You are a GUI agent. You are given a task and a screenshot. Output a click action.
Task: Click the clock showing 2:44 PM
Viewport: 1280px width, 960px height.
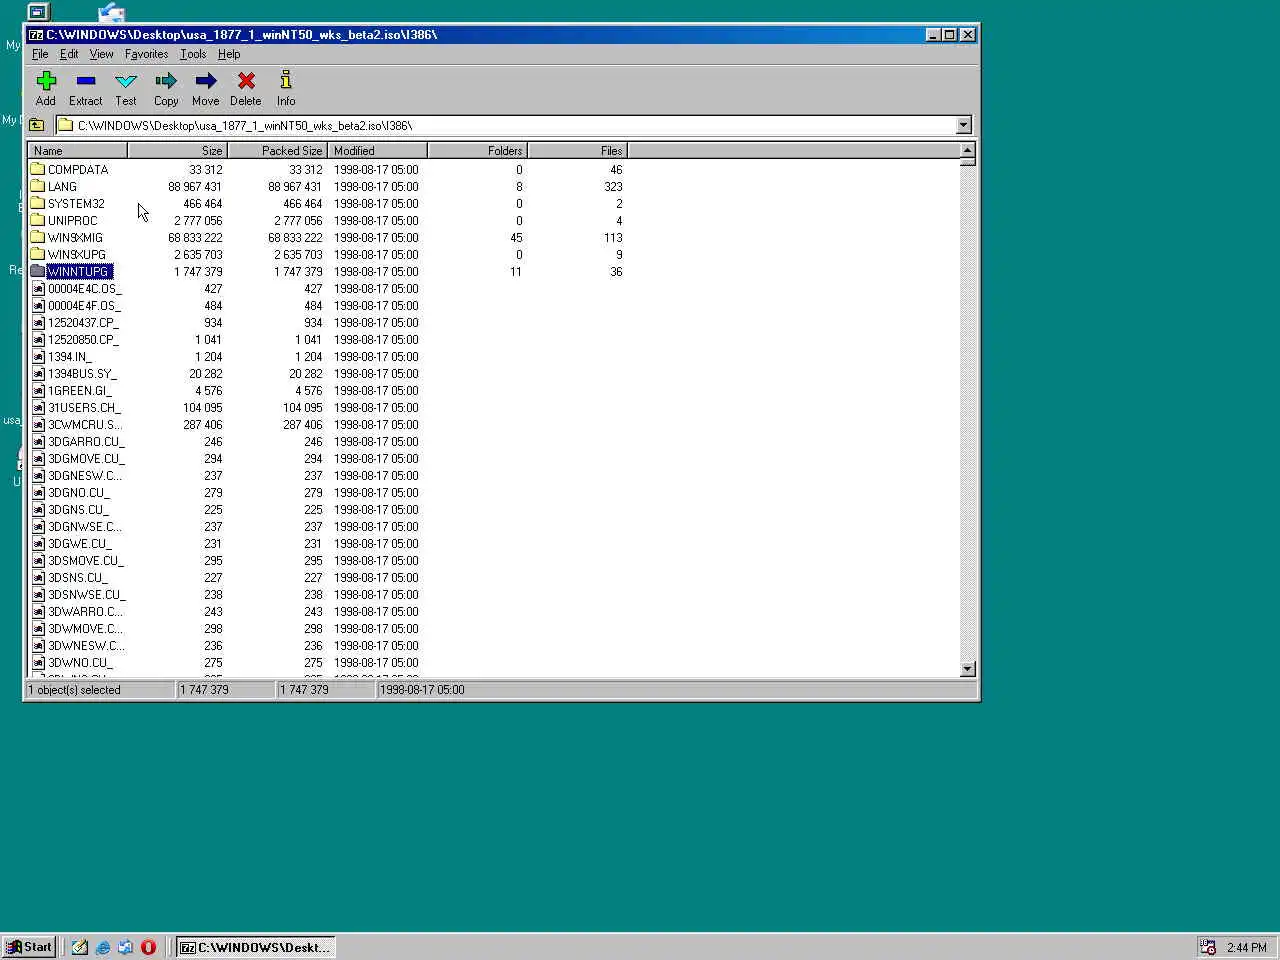(1247, 947)
